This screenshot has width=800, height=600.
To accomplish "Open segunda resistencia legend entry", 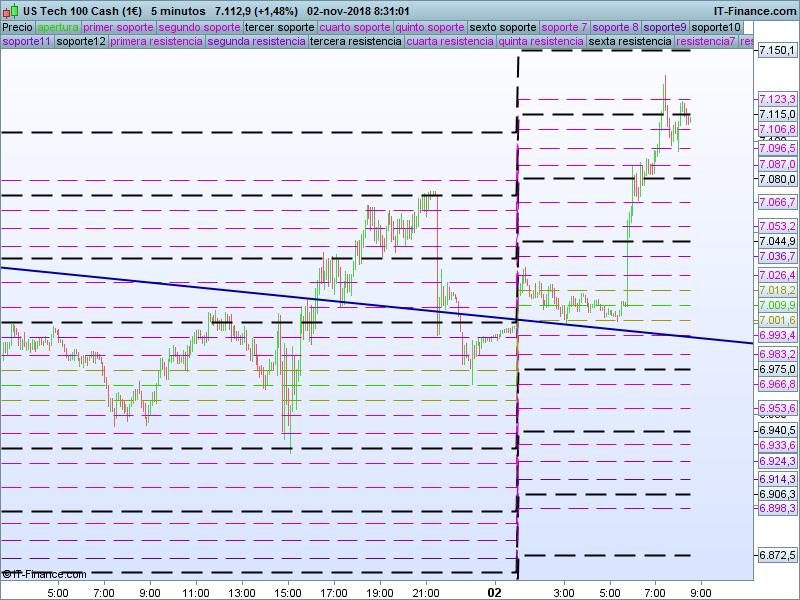I will [x=257, y=41].
